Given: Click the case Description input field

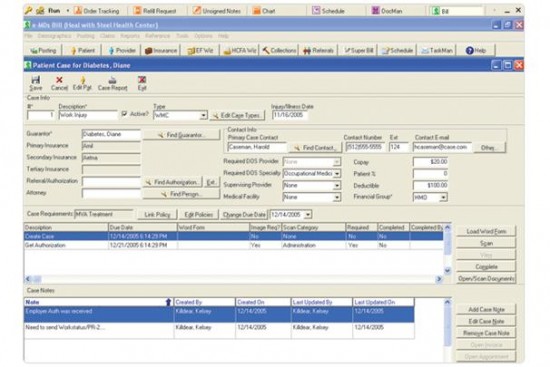Looking at the screenshot, I should pos(88,115).
